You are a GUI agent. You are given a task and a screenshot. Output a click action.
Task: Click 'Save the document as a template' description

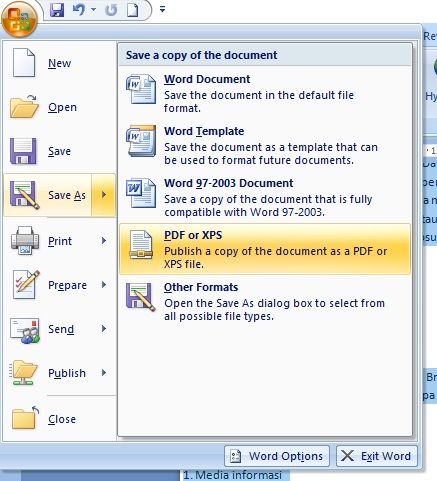click(271, 154)
